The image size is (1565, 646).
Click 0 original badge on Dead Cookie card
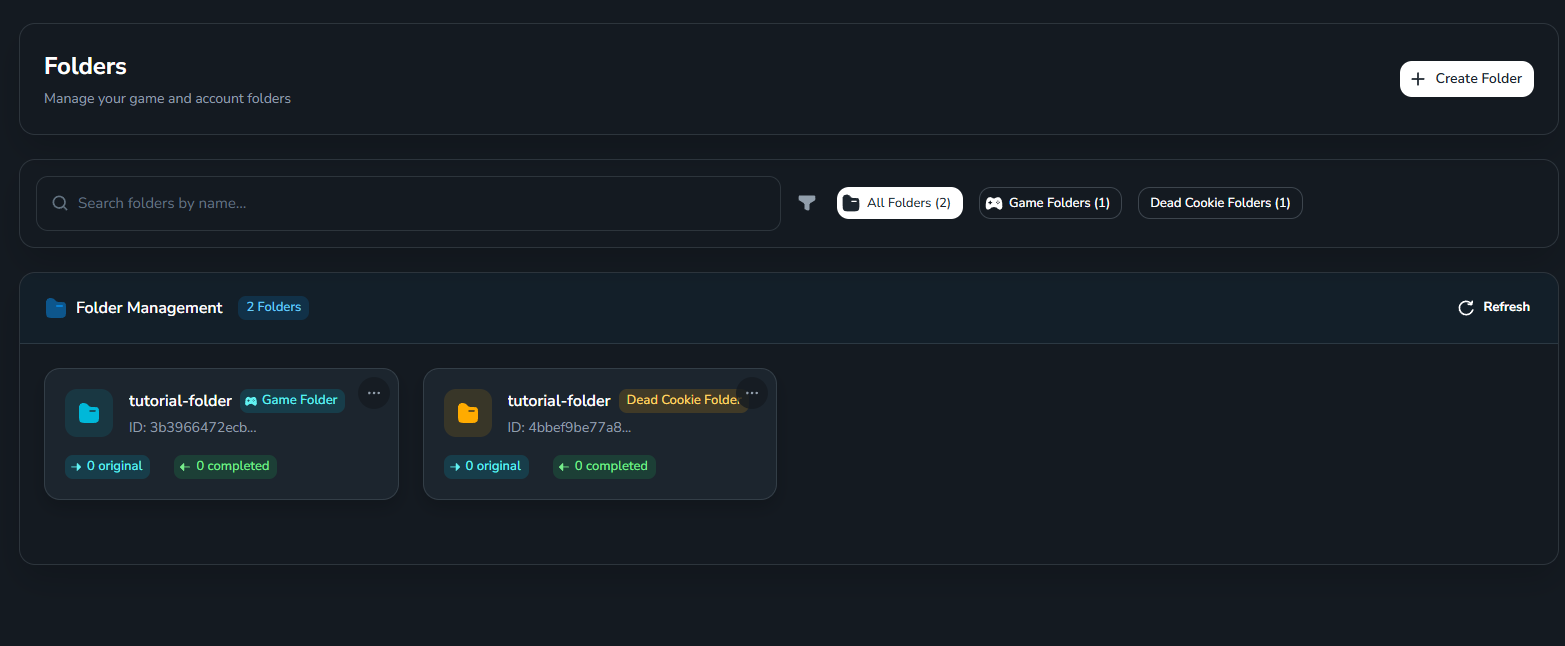click(x=486, y=466)
